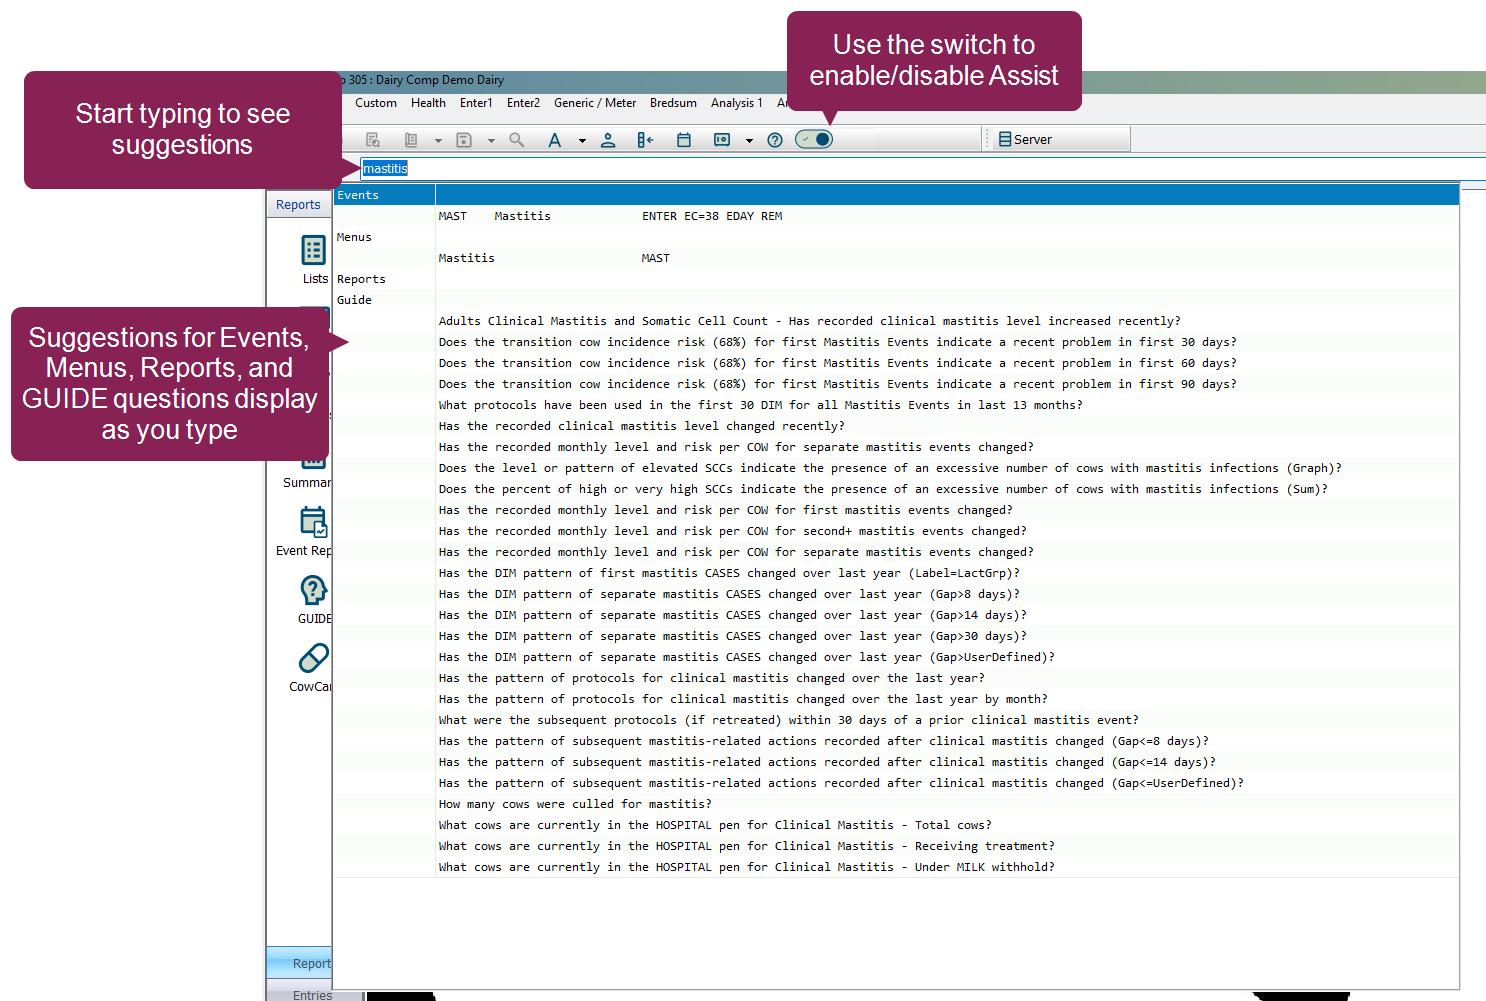The height and width of the screenshot is (1001, 1486).
Task: Select "How many cows were culled for mastitis?"
Action: tap(575, 804)
